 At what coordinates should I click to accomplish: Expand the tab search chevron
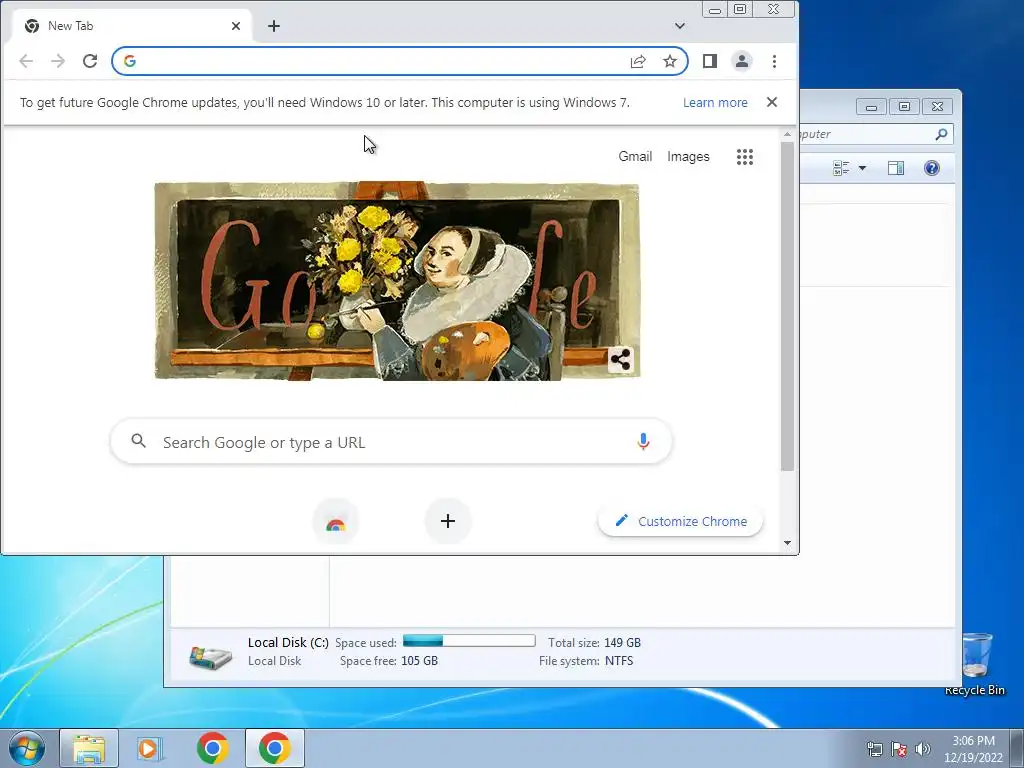point(680,26)
